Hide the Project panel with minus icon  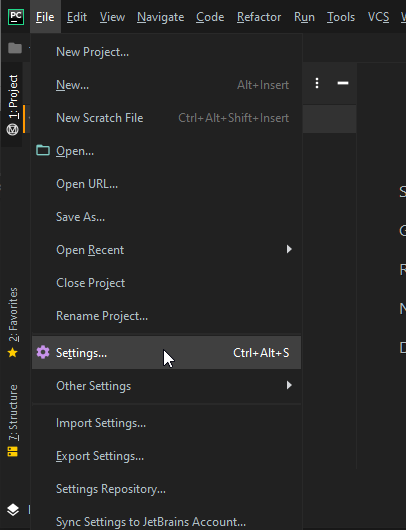pyautogui.click(x=343, y=83)
